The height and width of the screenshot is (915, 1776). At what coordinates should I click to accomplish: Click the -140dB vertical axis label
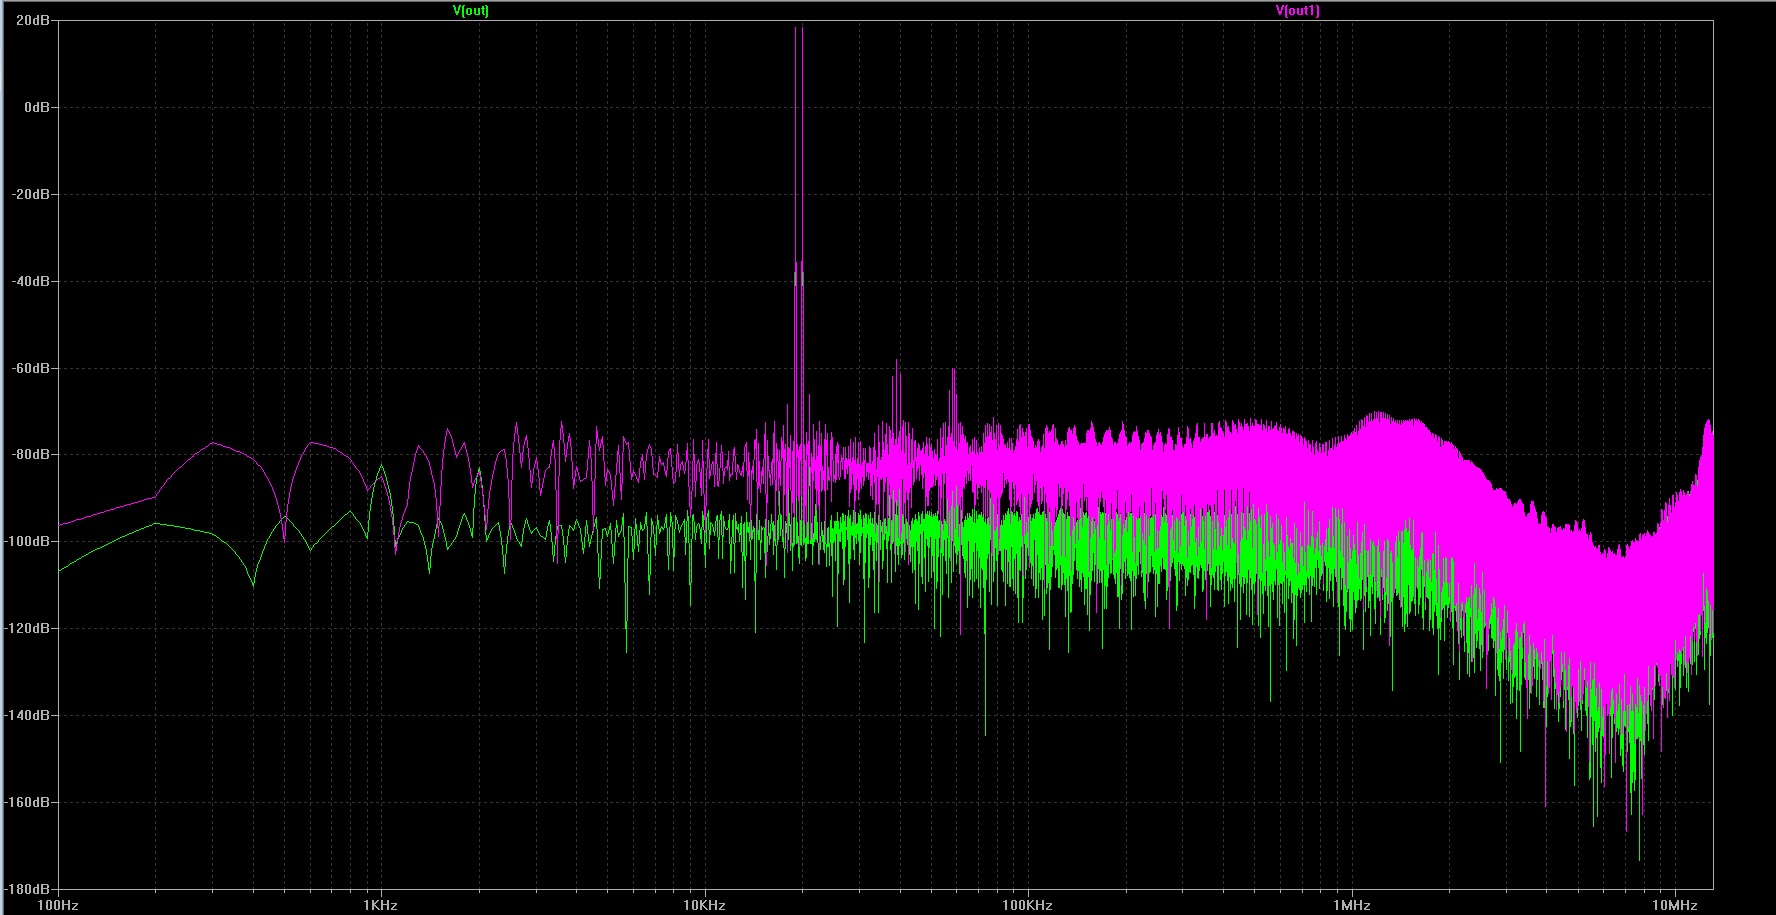point(27,715)
